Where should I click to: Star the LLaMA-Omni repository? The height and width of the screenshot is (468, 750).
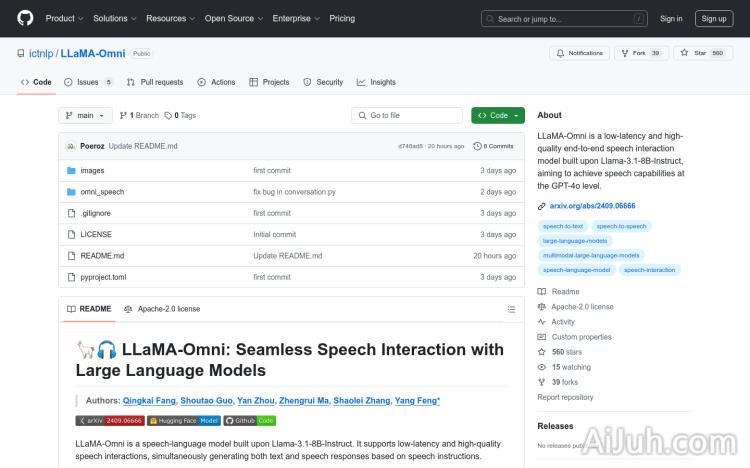[x=703, y=53]
